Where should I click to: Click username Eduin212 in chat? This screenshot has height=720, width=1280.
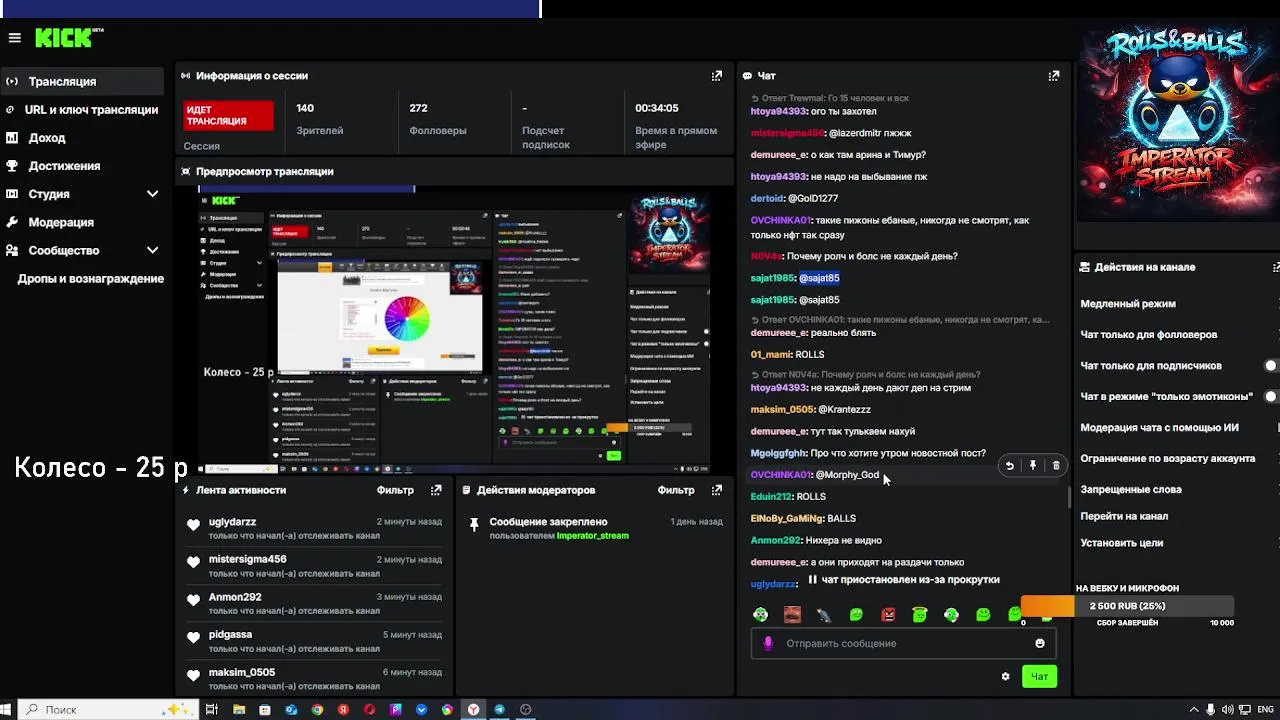[771, 496]
